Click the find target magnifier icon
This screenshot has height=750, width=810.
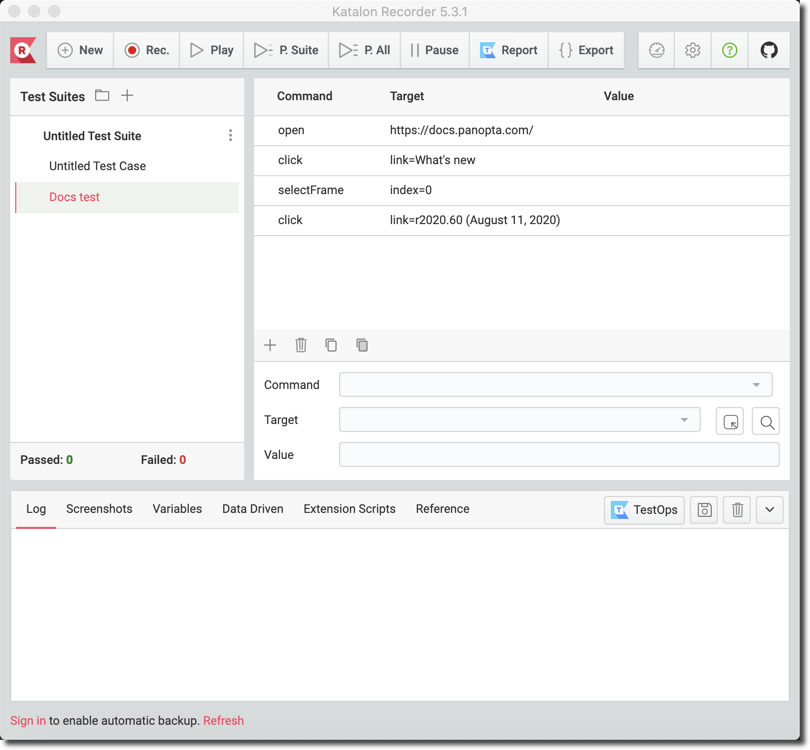(766, 421)
